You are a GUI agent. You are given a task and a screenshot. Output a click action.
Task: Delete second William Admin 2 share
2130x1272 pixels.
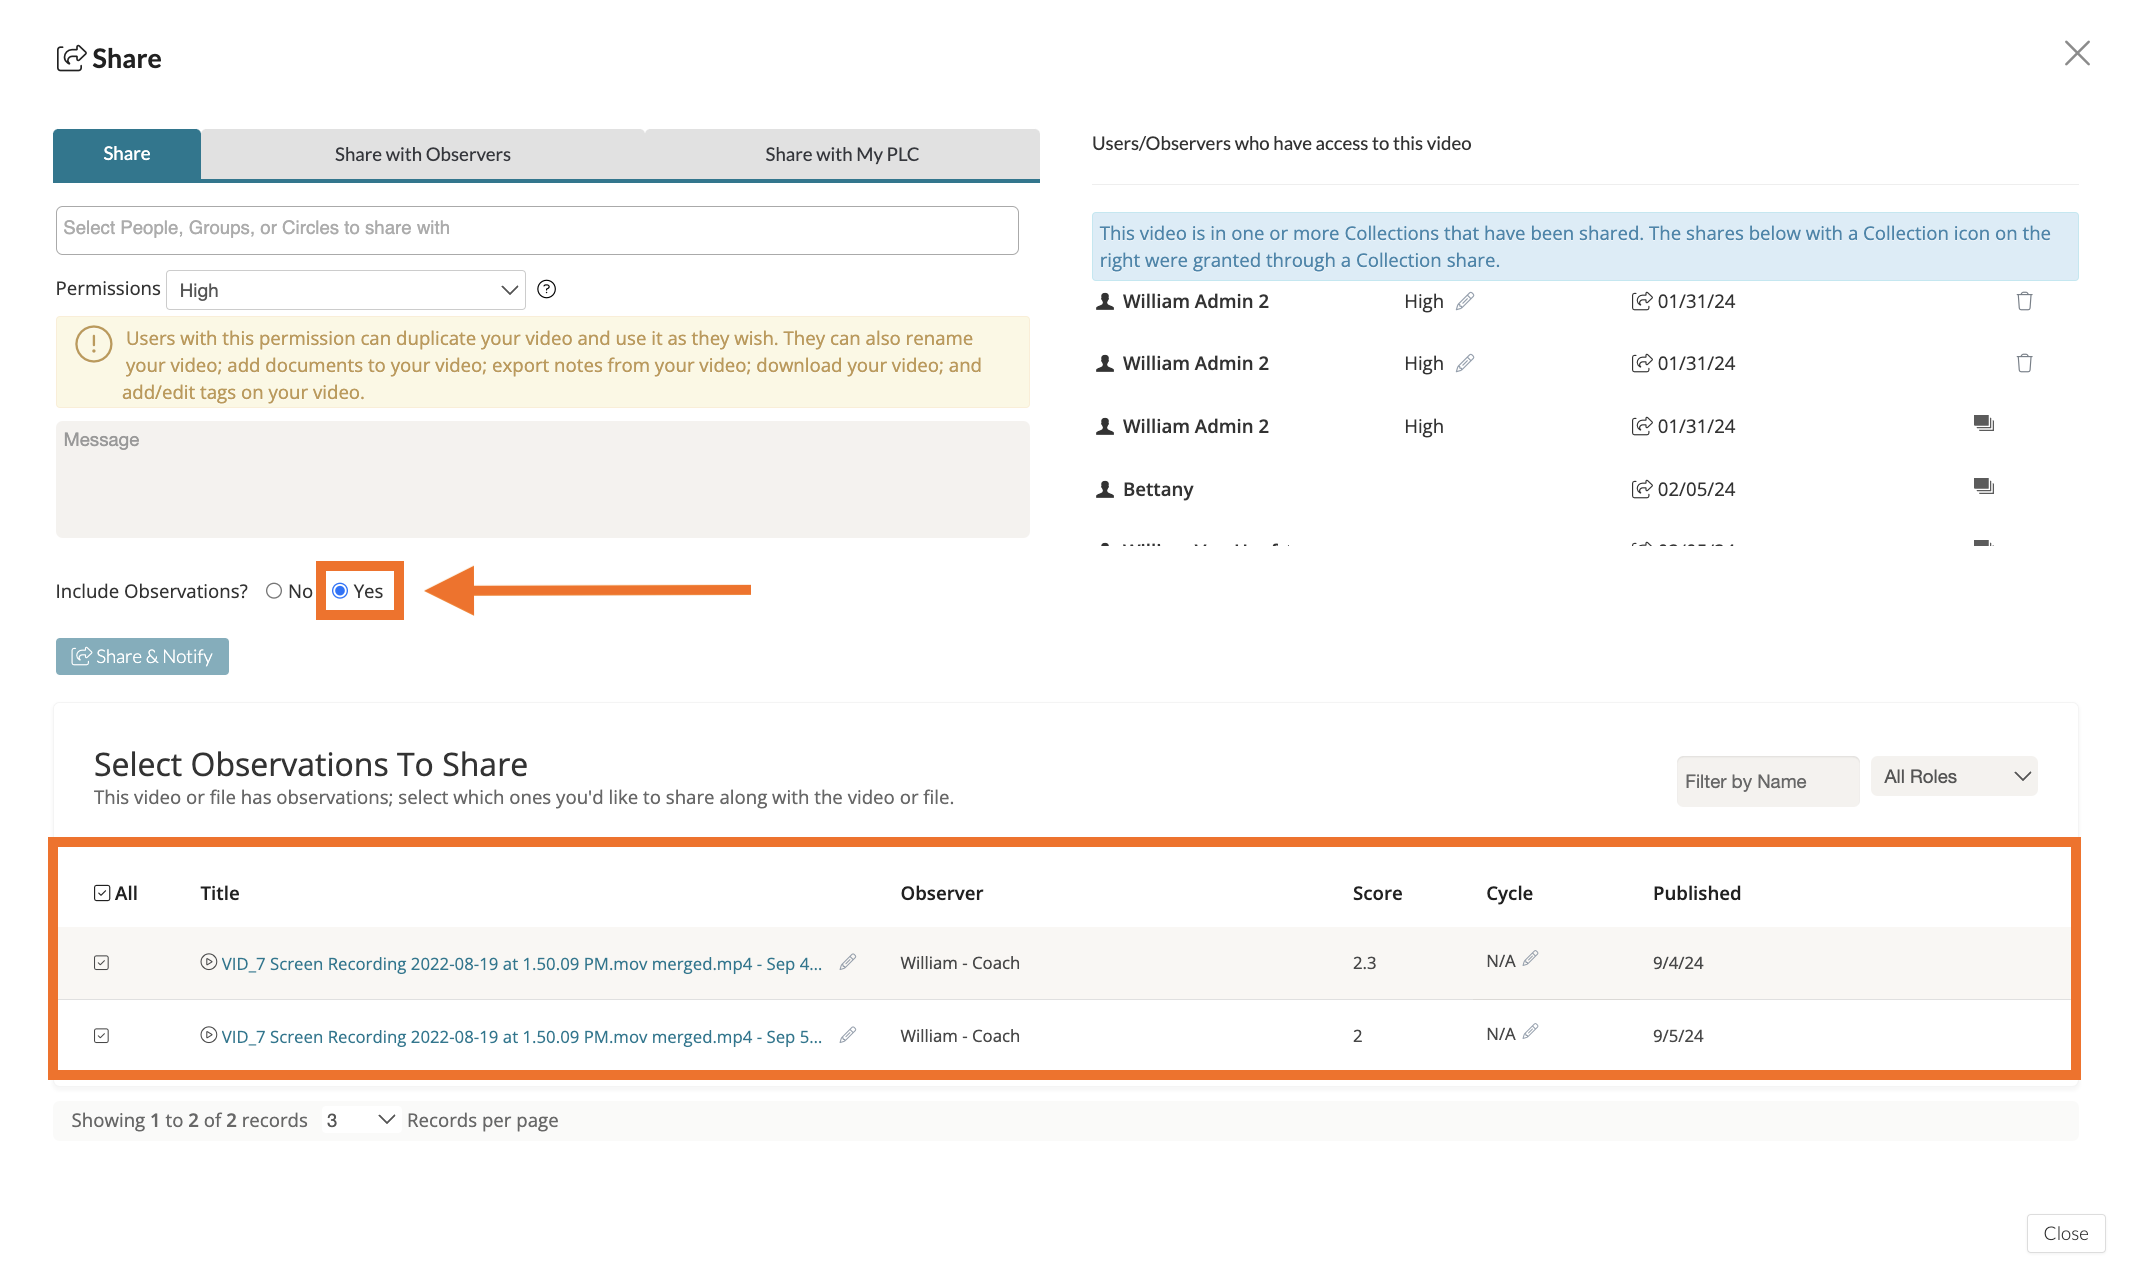click(x=2024, y=363)
